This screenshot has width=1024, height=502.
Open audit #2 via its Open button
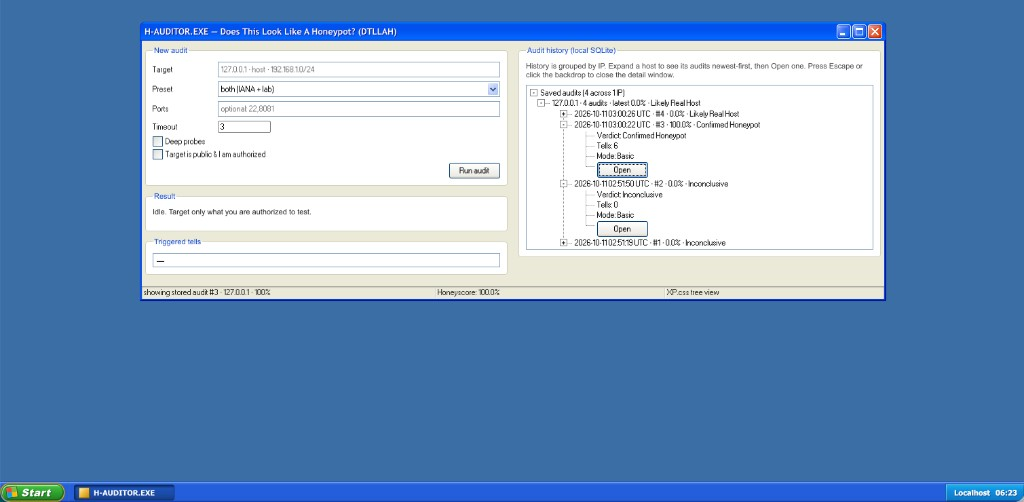coord(622,229)
